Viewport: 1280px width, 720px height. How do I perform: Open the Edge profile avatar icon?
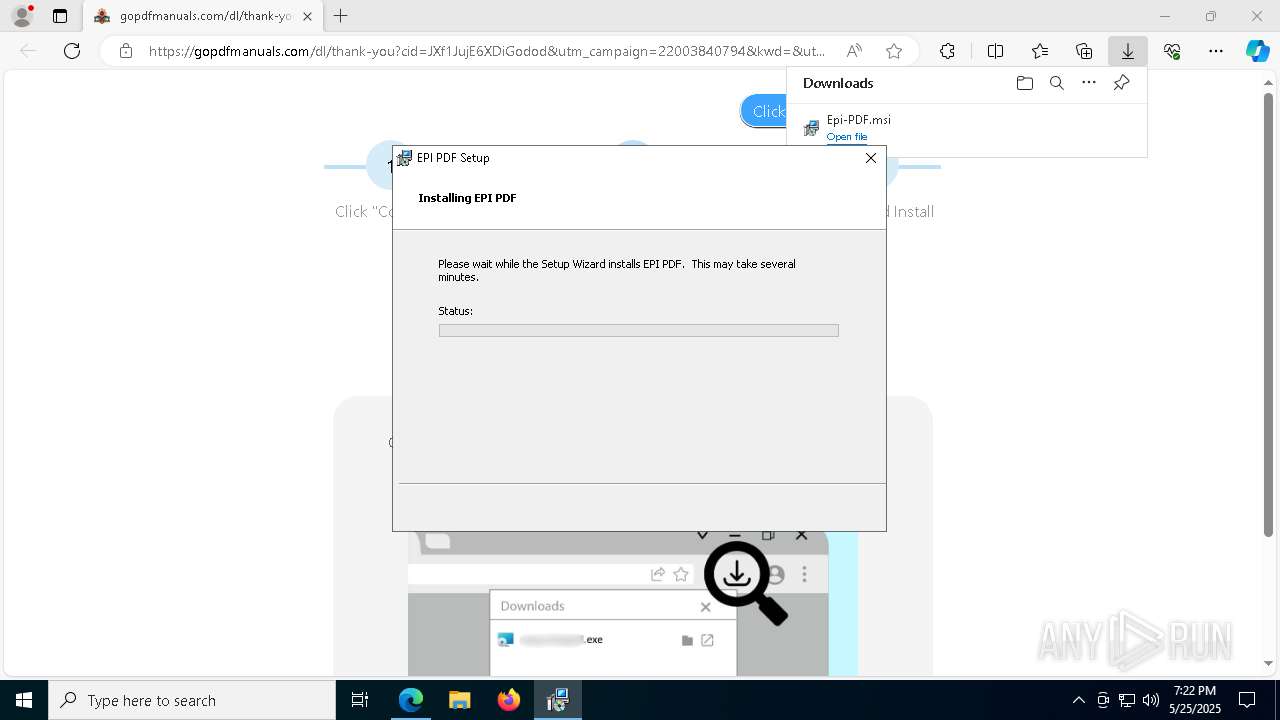22,16
